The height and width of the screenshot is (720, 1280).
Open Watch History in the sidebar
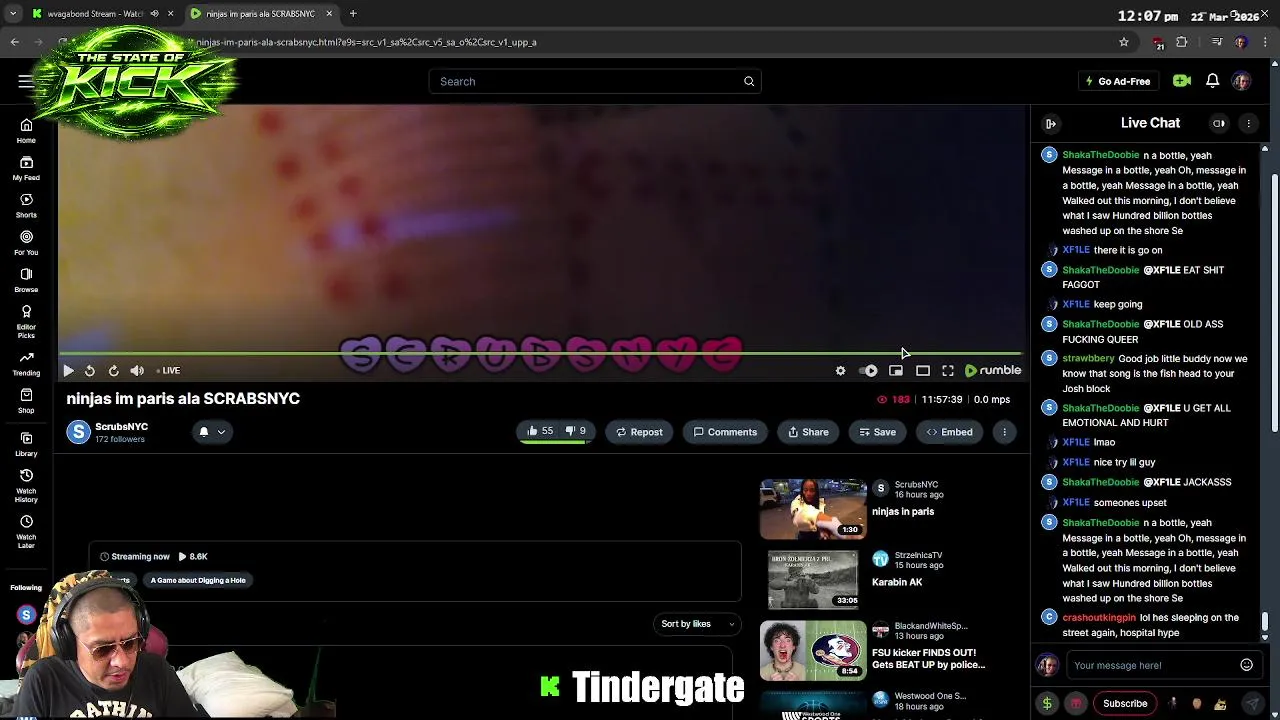(26, 485)
